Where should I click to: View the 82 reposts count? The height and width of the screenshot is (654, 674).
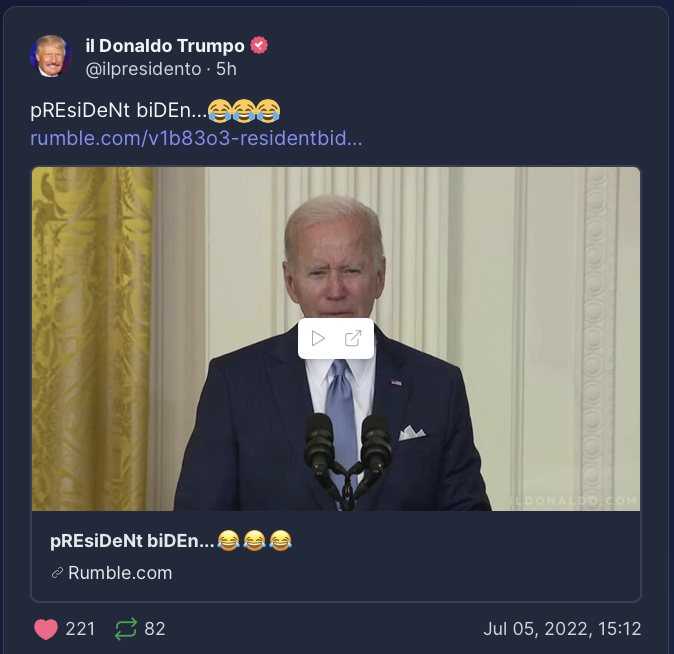[x=155, y=629]
